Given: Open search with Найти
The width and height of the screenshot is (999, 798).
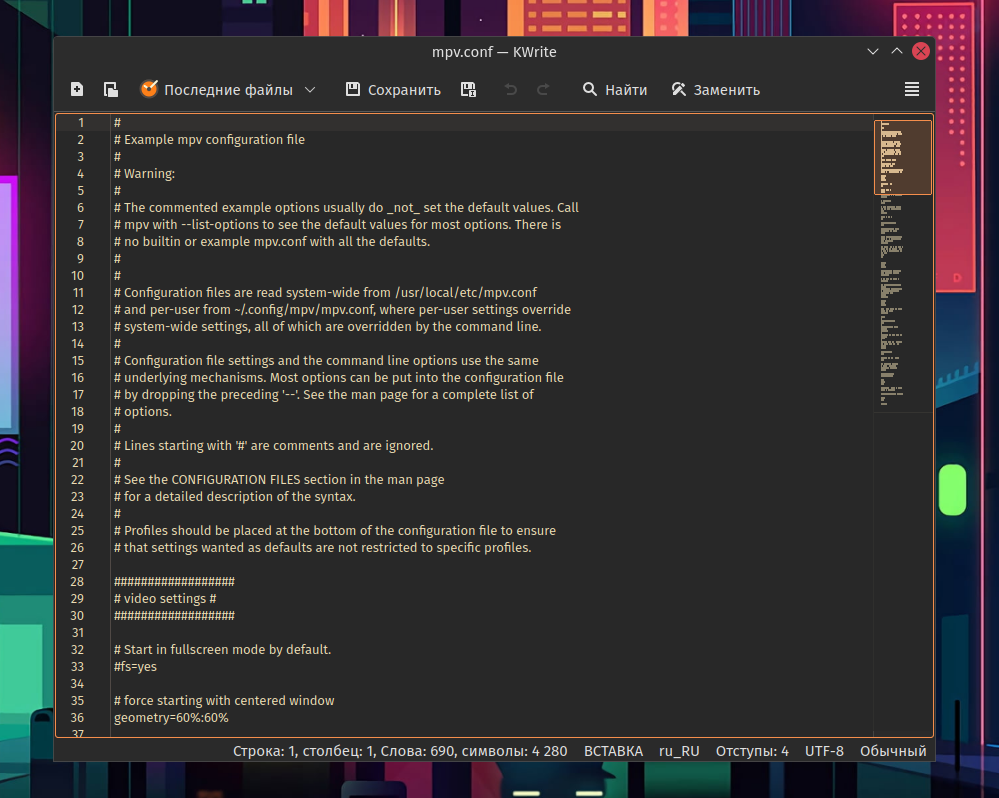Looking at the screenshot, I should tap(615, 90).
